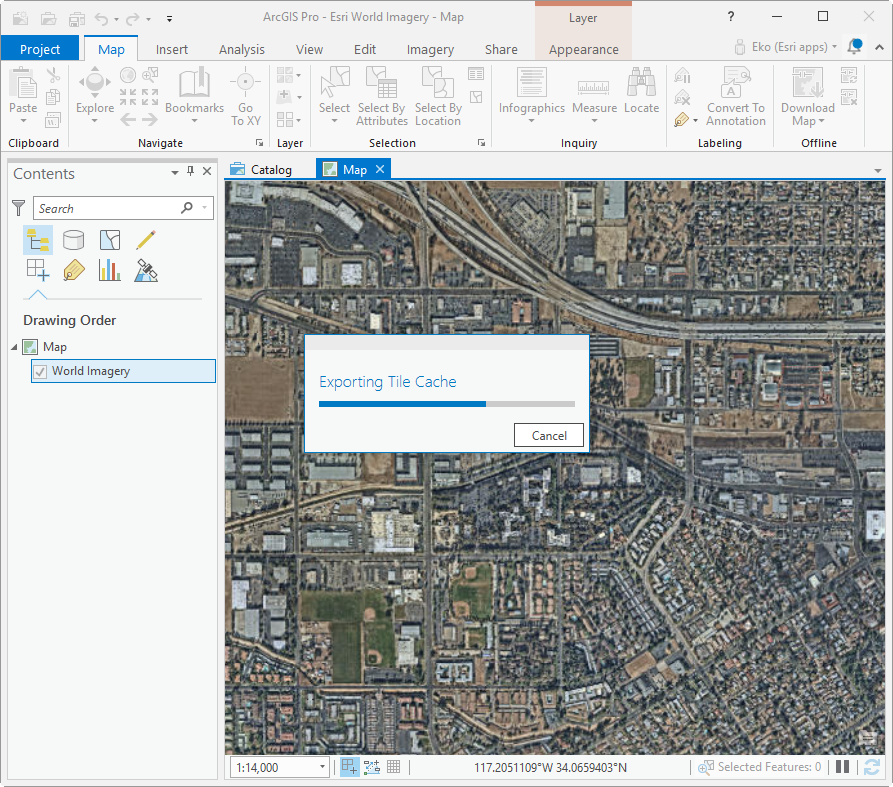Open the map scale 1:14,000 dropdown
The height and width of the screenshot is (787, 893).
pos(322,767)
